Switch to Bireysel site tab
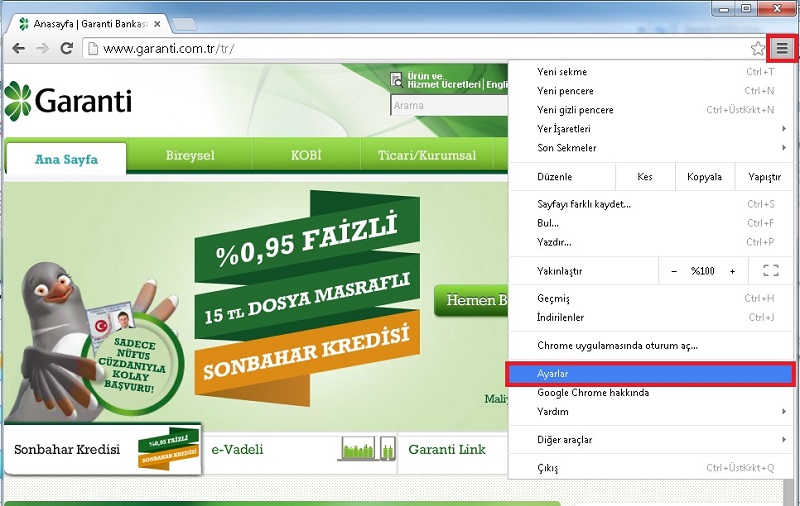This screenshot has height=506, width=800. click(190, 155)
